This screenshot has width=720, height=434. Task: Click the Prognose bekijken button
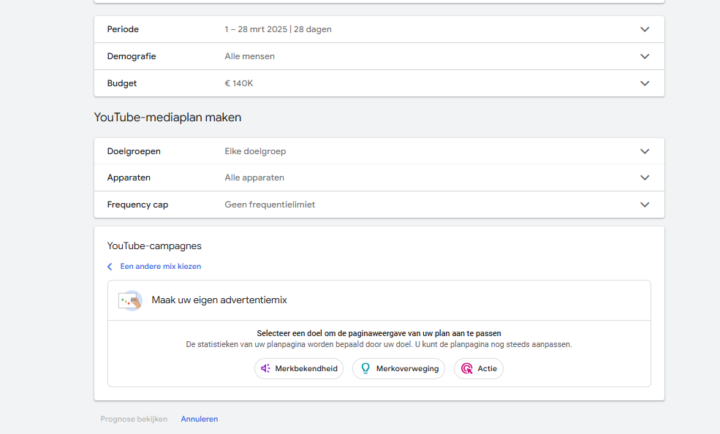tap(134, 419)
